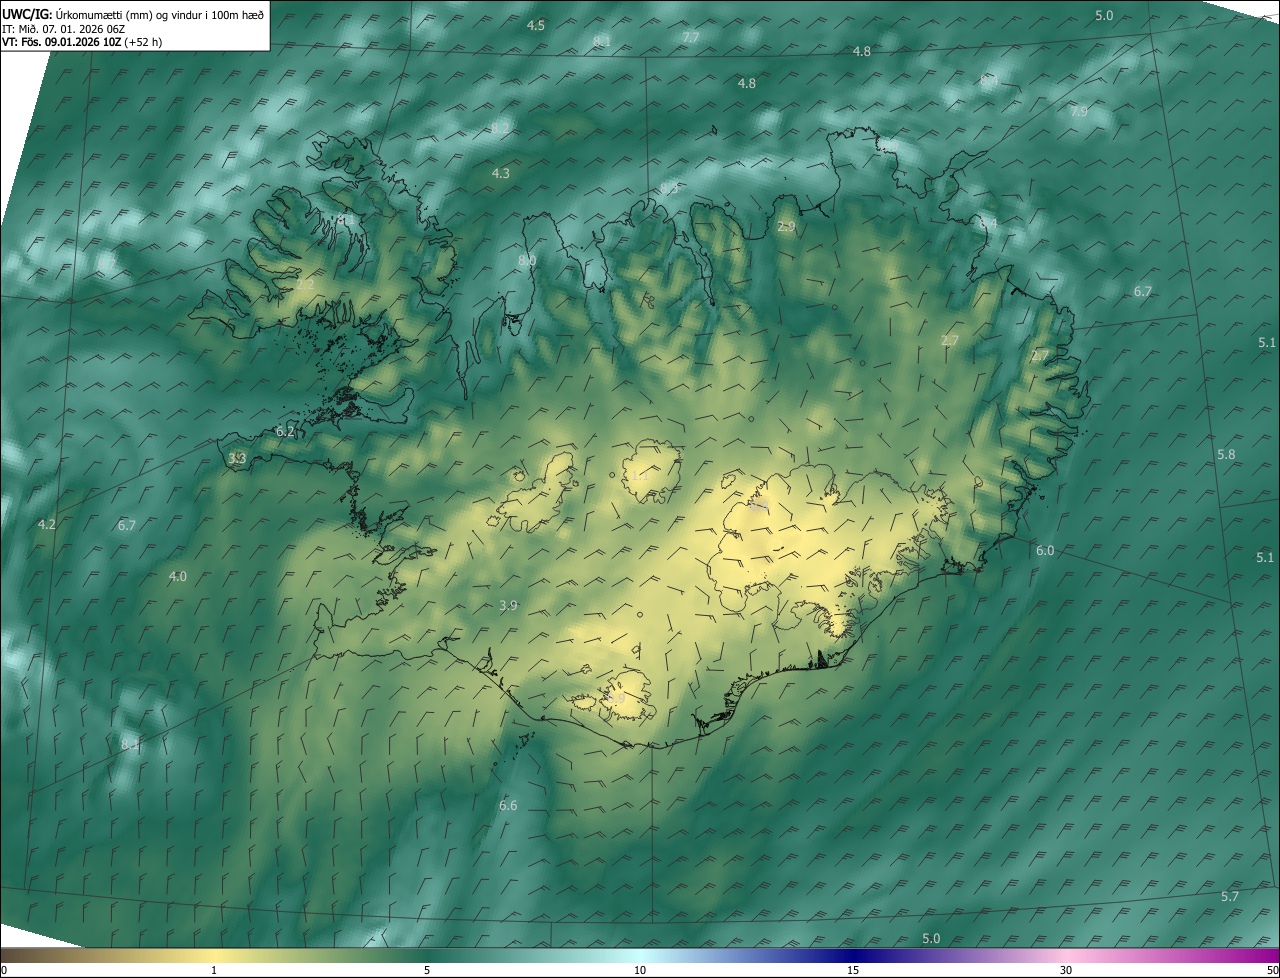
Task: Click the 4.2 value label
Action: pyautogui.click(x=46, y=524)
